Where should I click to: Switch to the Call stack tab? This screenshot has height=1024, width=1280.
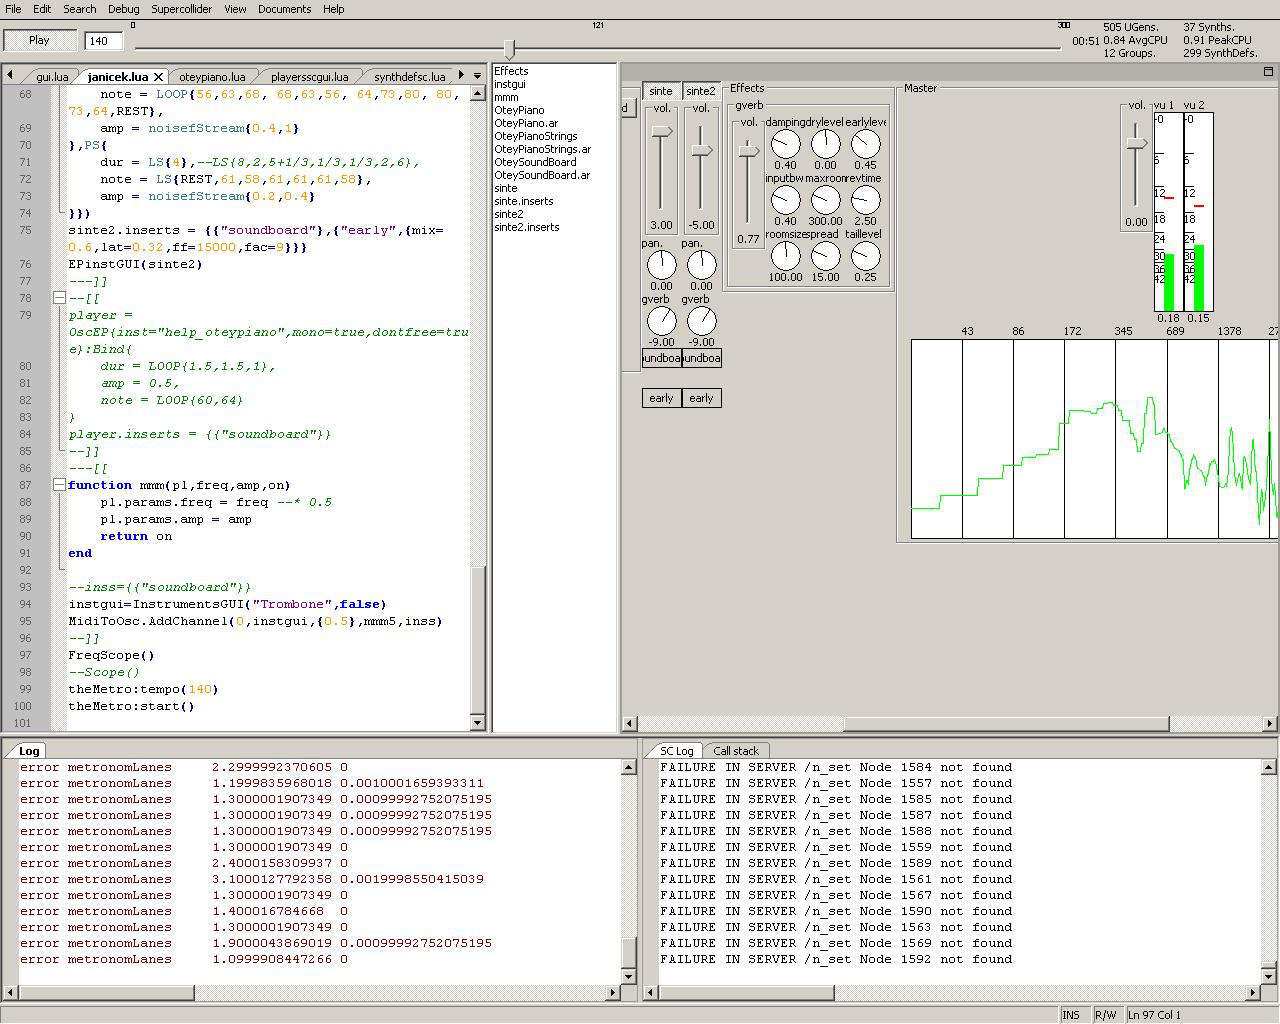coord(736,751)
